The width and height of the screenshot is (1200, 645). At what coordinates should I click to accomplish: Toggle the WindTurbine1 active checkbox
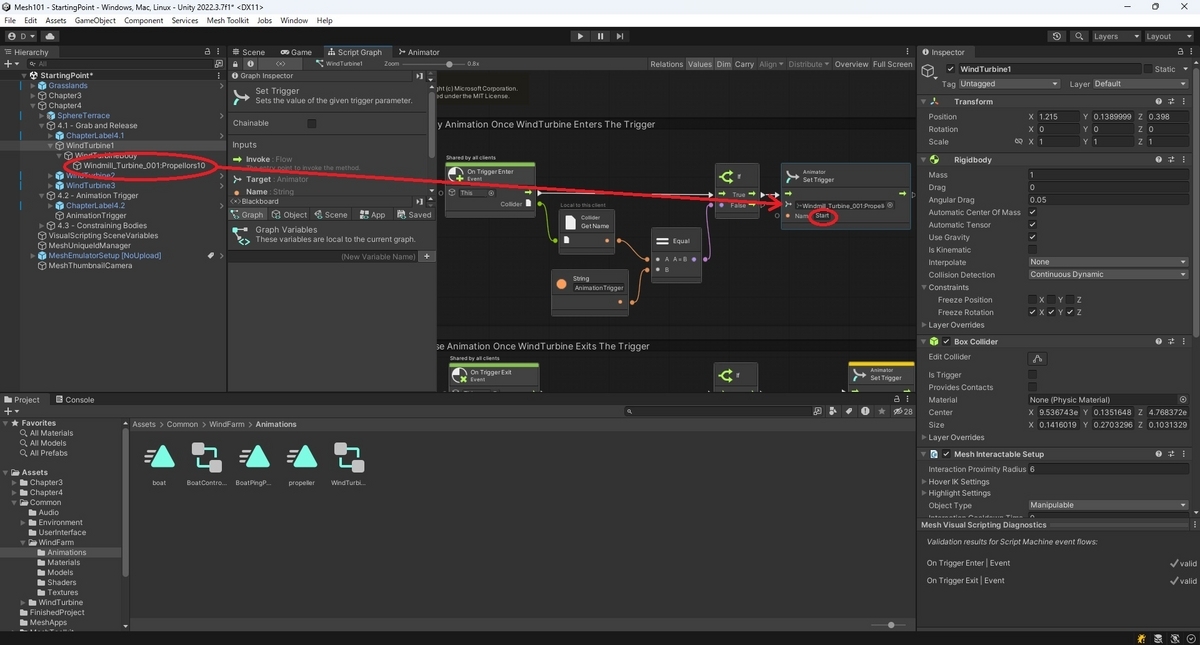[x=951, y=69]
